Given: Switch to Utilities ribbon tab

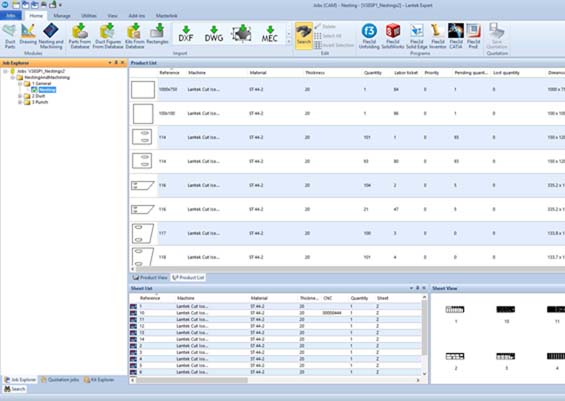Looking at the screenshot, I should coord(89,16).
